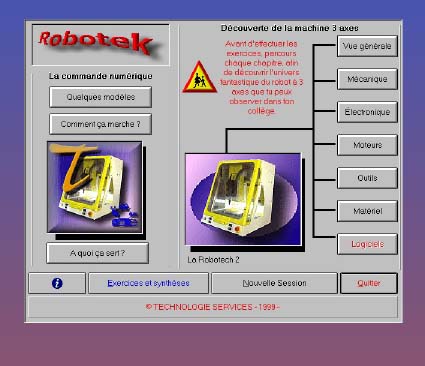
Task: Open Exercices et synthèses
Action: pyautogui.click(x=148, y=283)
